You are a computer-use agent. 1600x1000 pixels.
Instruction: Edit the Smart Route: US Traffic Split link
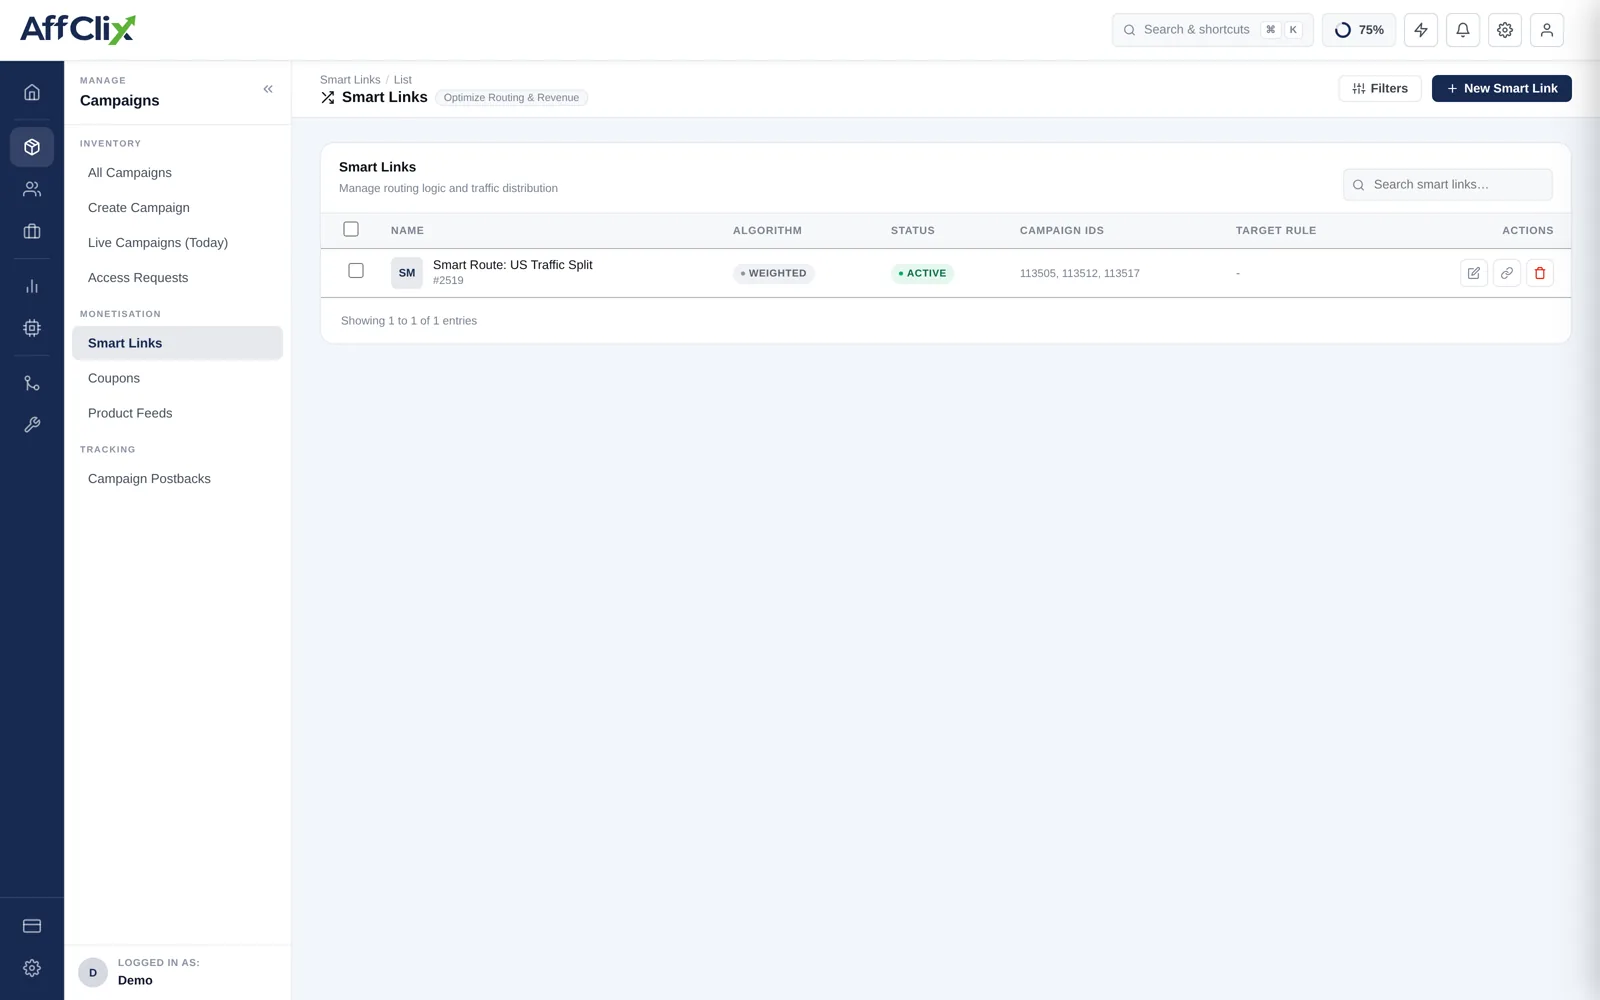tap(1474, 273)
